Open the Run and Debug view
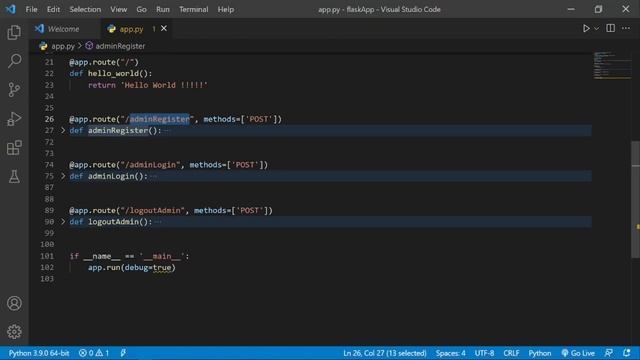This screenshot has width=640, height=360. coord(14,119)
